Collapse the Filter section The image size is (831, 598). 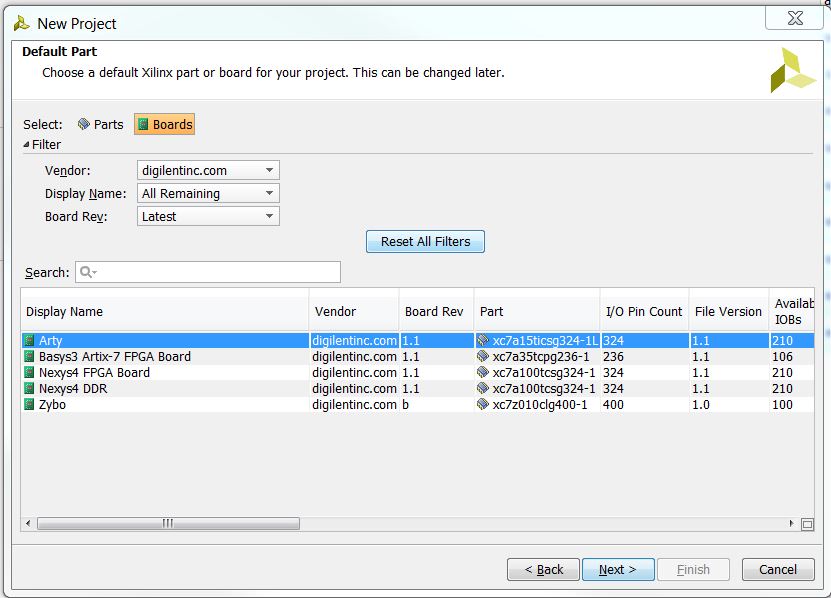[x=26, y=145]
